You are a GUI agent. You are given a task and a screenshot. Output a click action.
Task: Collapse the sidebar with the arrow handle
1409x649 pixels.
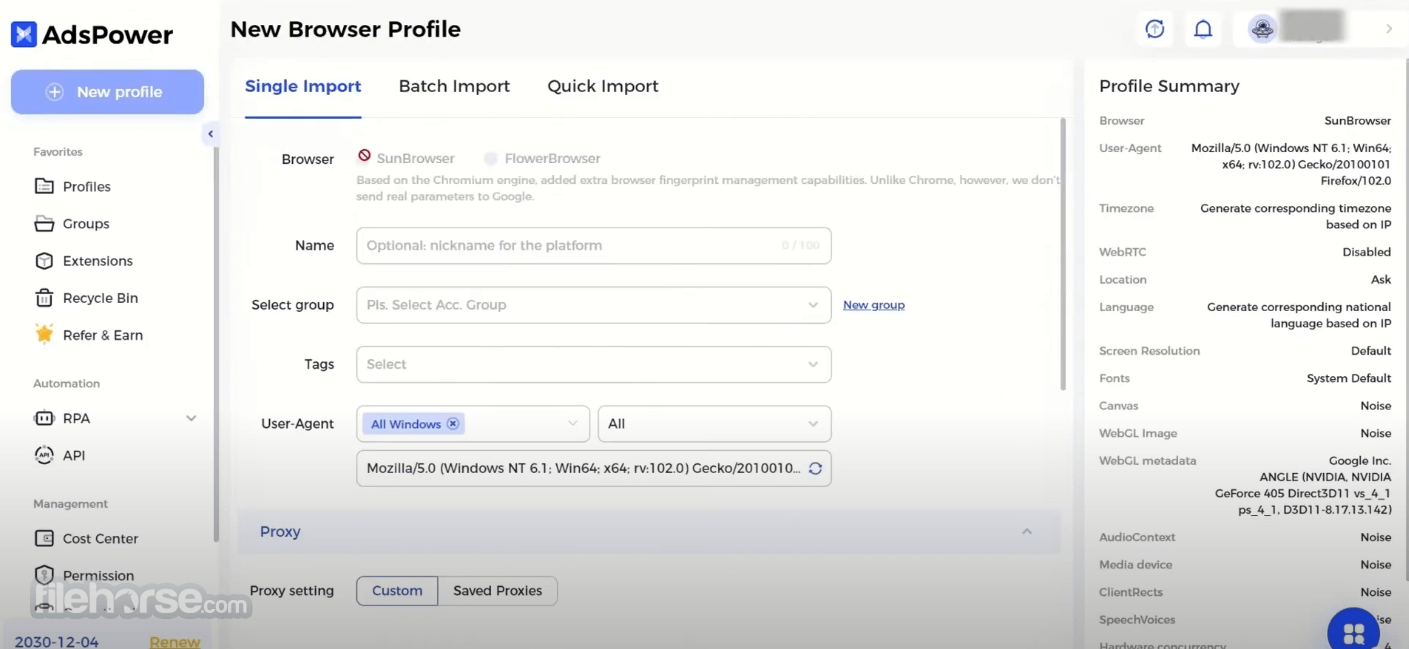coord(210,134)
